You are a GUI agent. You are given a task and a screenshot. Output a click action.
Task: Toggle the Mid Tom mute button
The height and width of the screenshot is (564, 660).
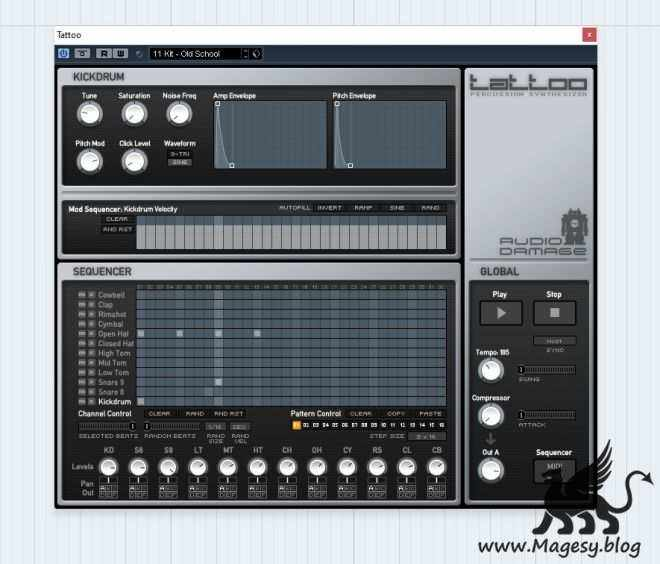point(82,363)
